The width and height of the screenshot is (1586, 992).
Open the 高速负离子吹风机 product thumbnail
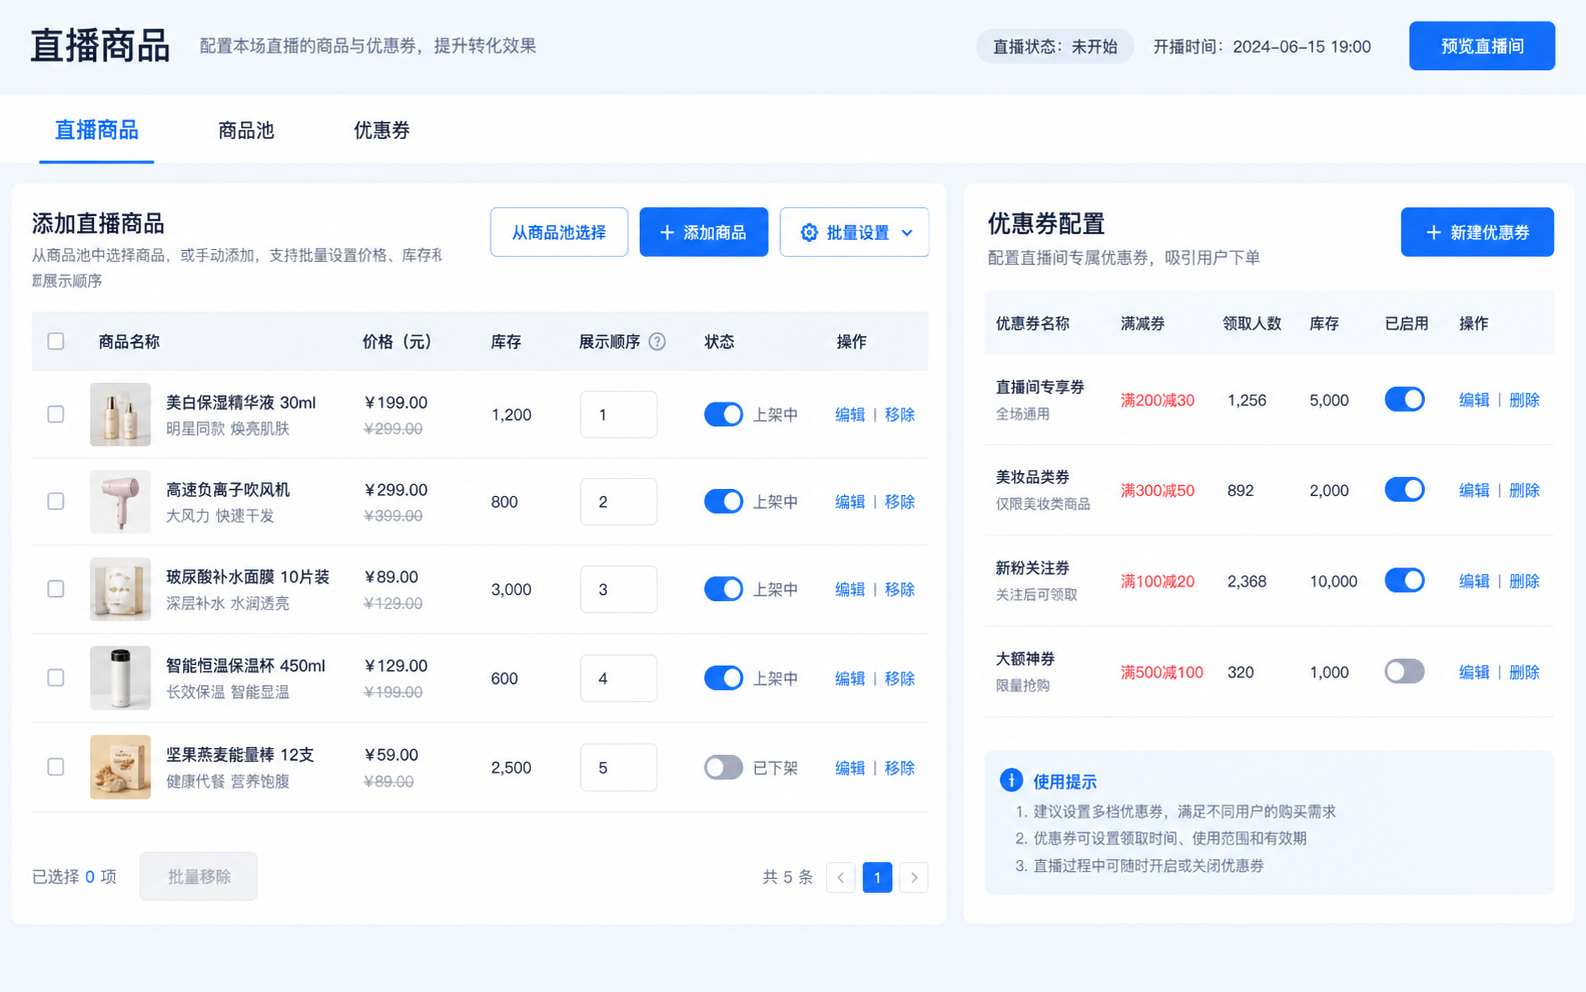[x=120, y=502]
